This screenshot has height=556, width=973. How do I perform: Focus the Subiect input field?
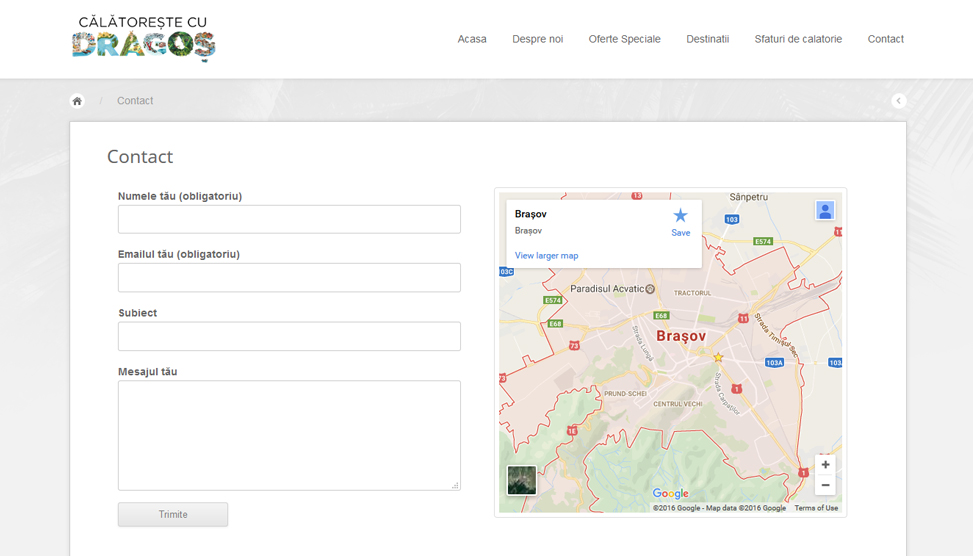tap(289, 336)
